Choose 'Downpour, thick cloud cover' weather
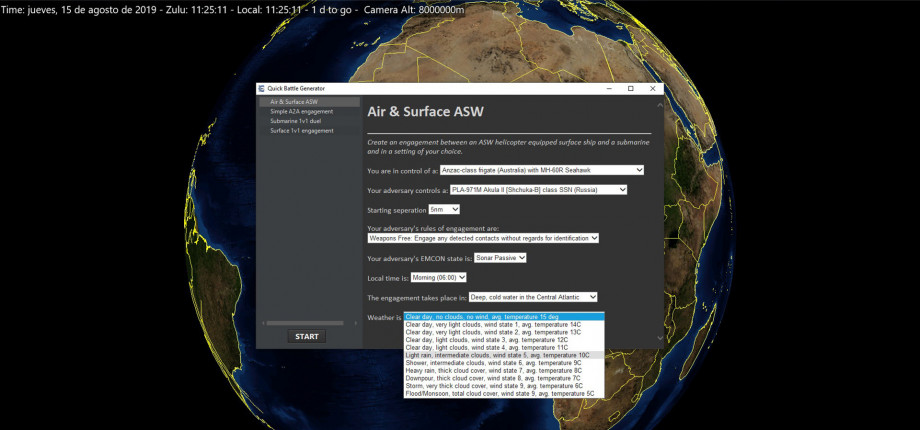 click(503, 378)
